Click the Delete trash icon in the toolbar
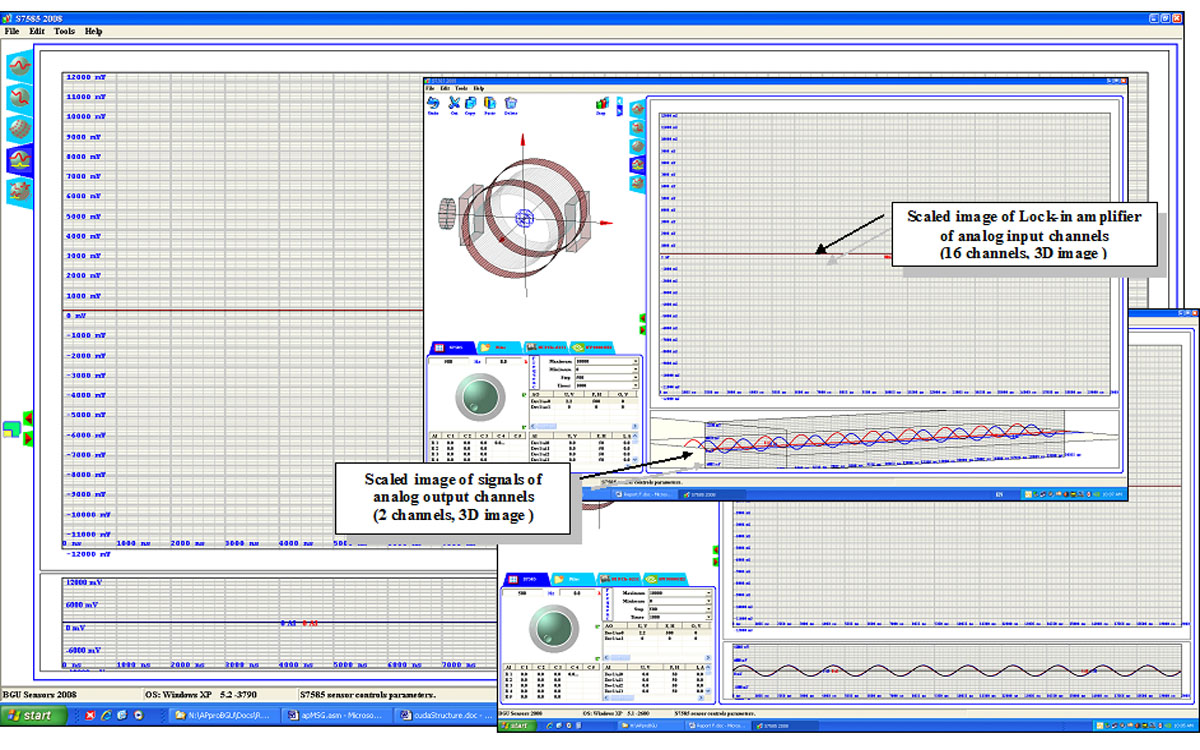 511,103
